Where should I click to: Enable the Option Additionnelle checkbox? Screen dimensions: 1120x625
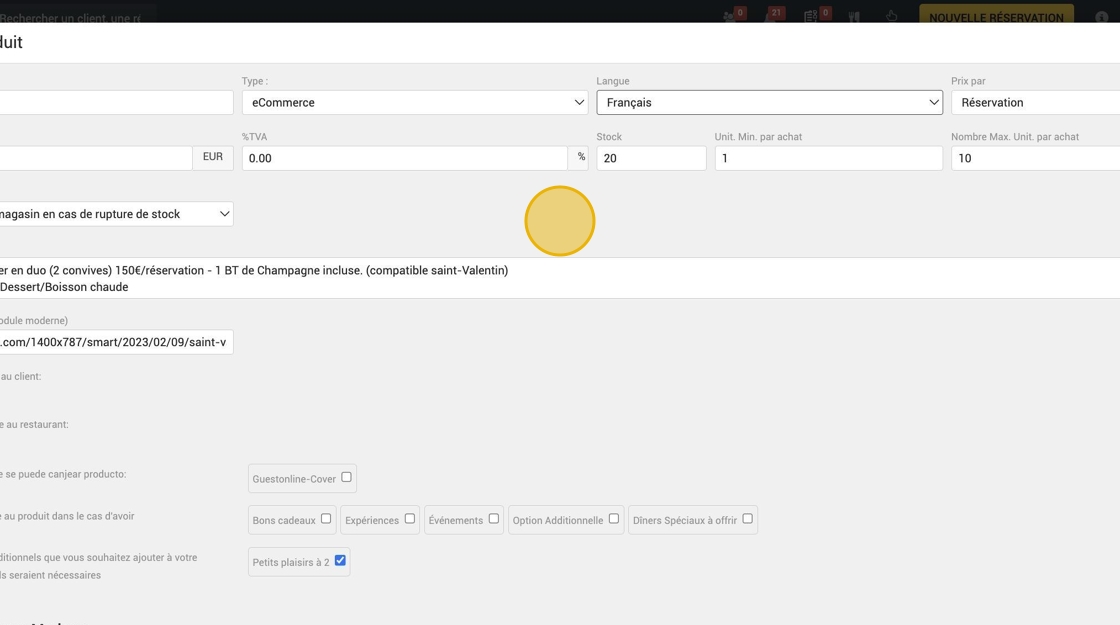[x=614, y=519]
